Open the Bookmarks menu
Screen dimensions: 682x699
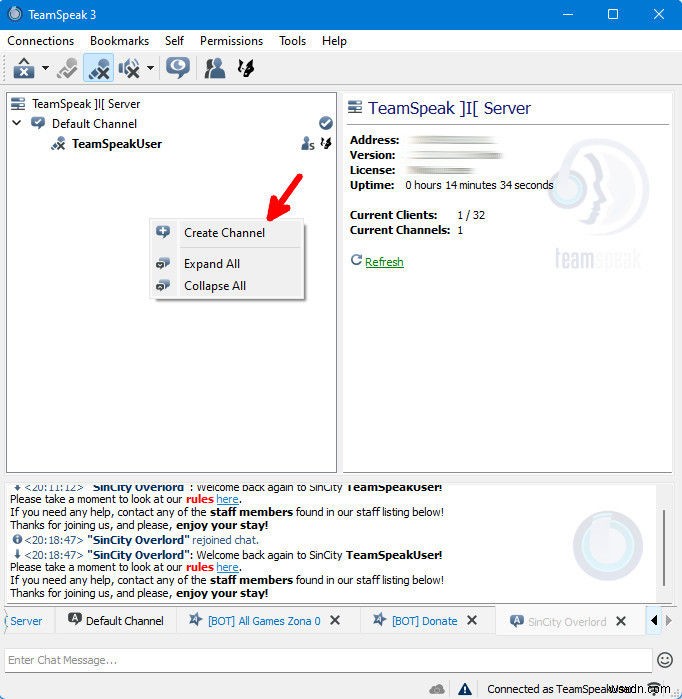(119, 41)
